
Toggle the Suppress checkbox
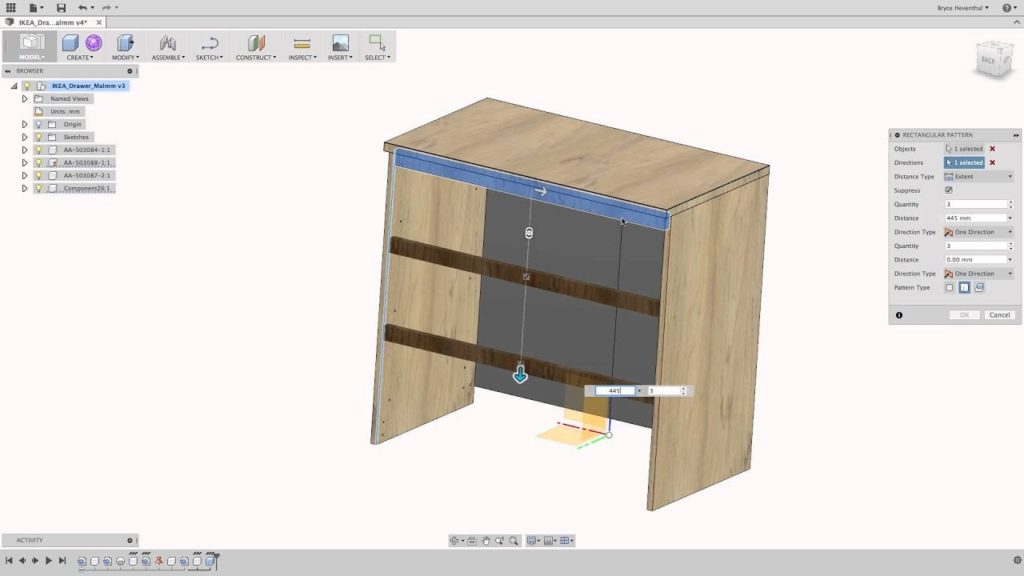(x=948, y=190)
